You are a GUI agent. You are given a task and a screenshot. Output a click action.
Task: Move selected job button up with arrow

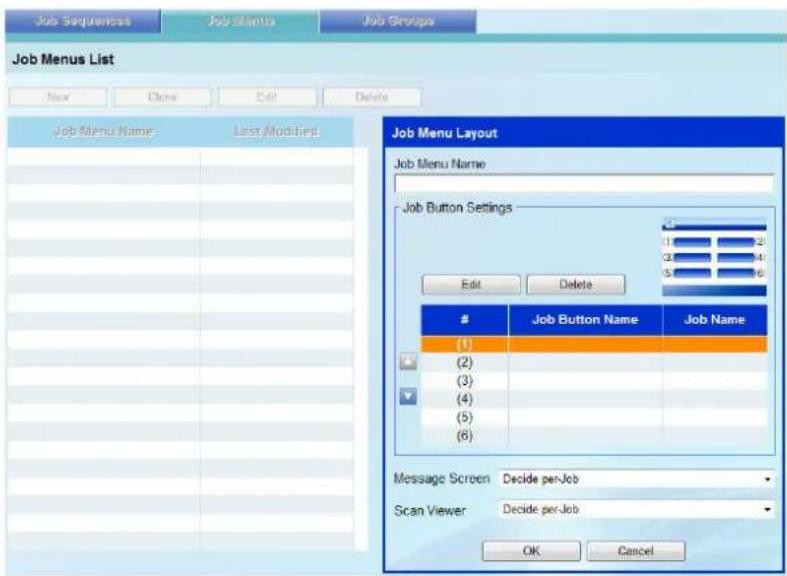pos(409,361)
